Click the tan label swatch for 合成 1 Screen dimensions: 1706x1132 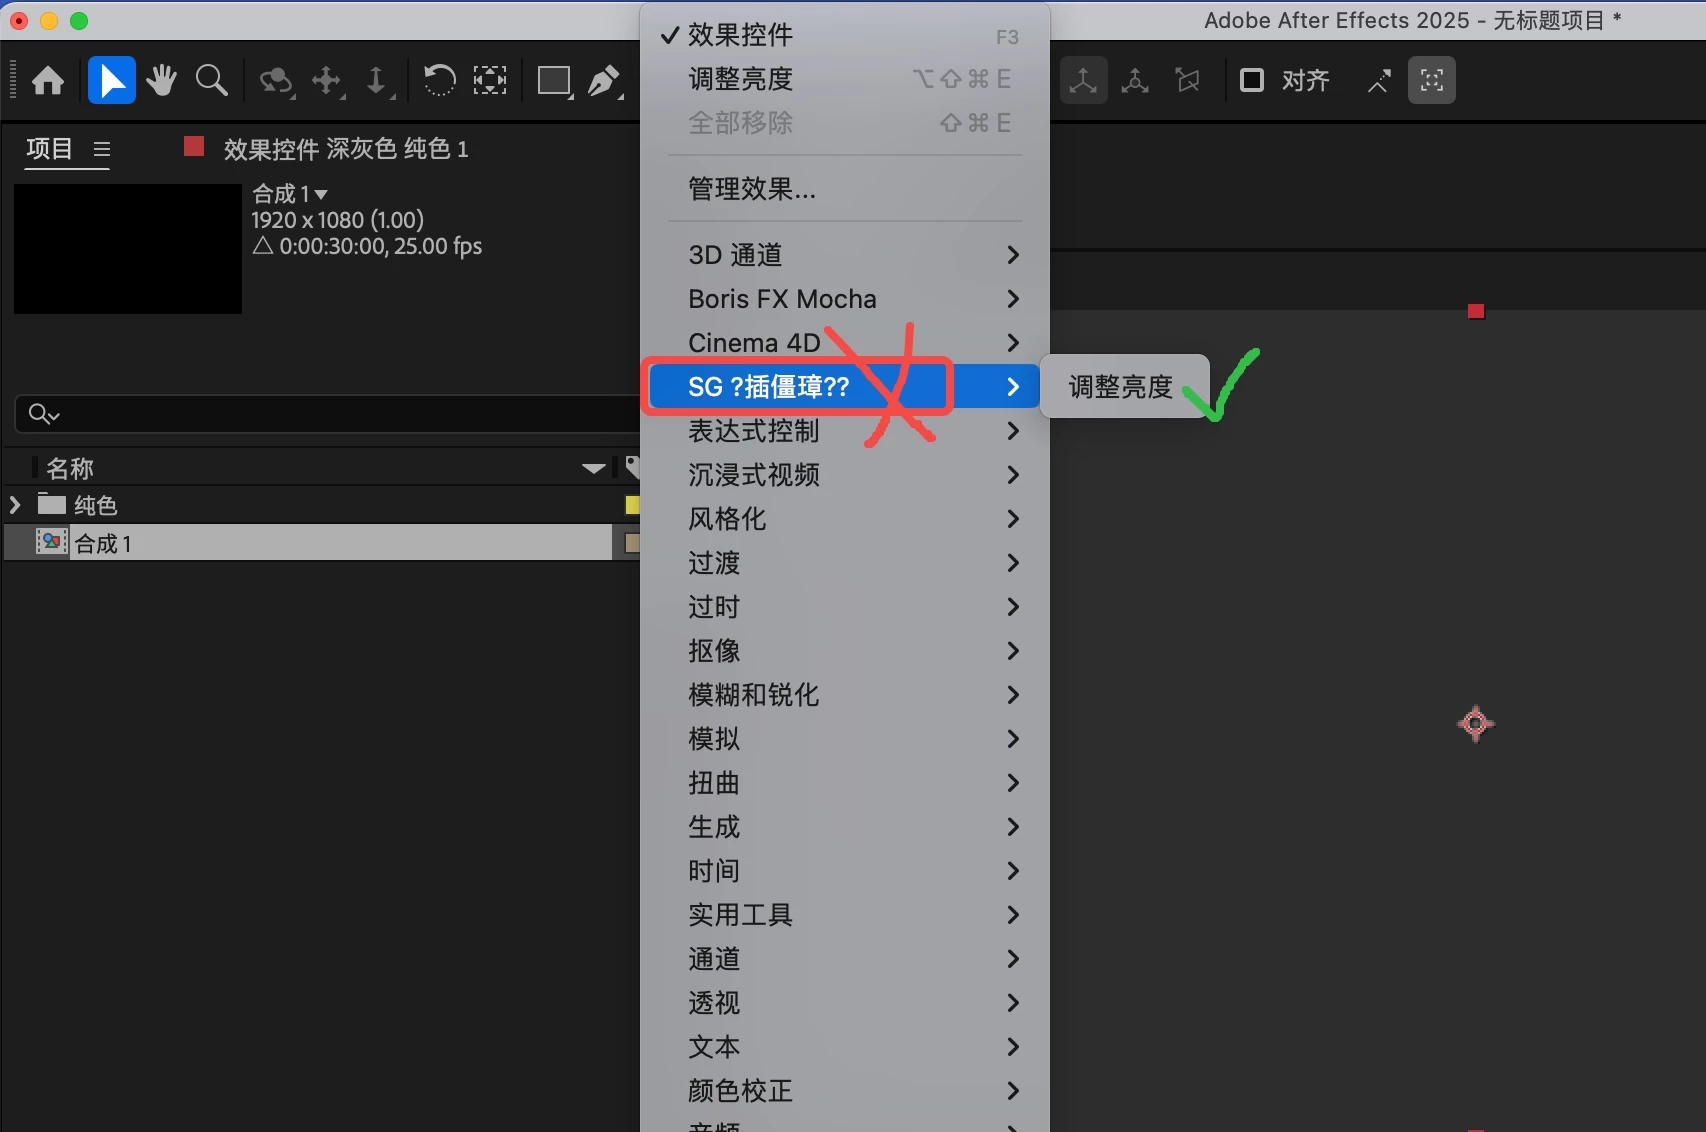pos(632,543)
